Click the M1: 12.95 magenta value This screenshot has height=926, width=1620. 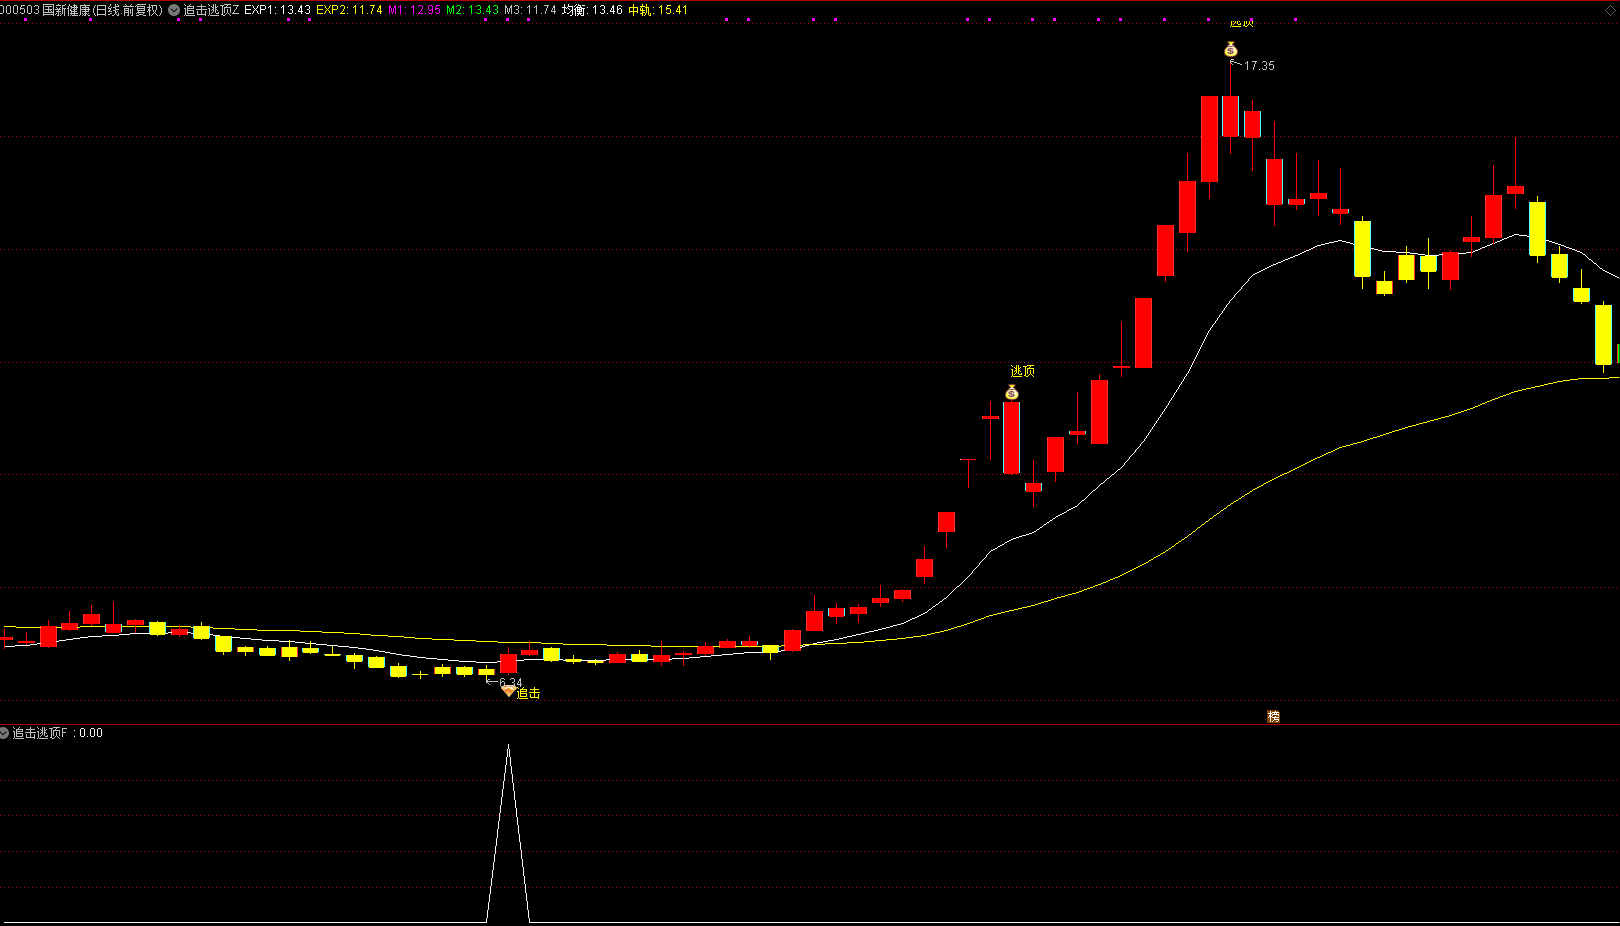pos(414,10)
